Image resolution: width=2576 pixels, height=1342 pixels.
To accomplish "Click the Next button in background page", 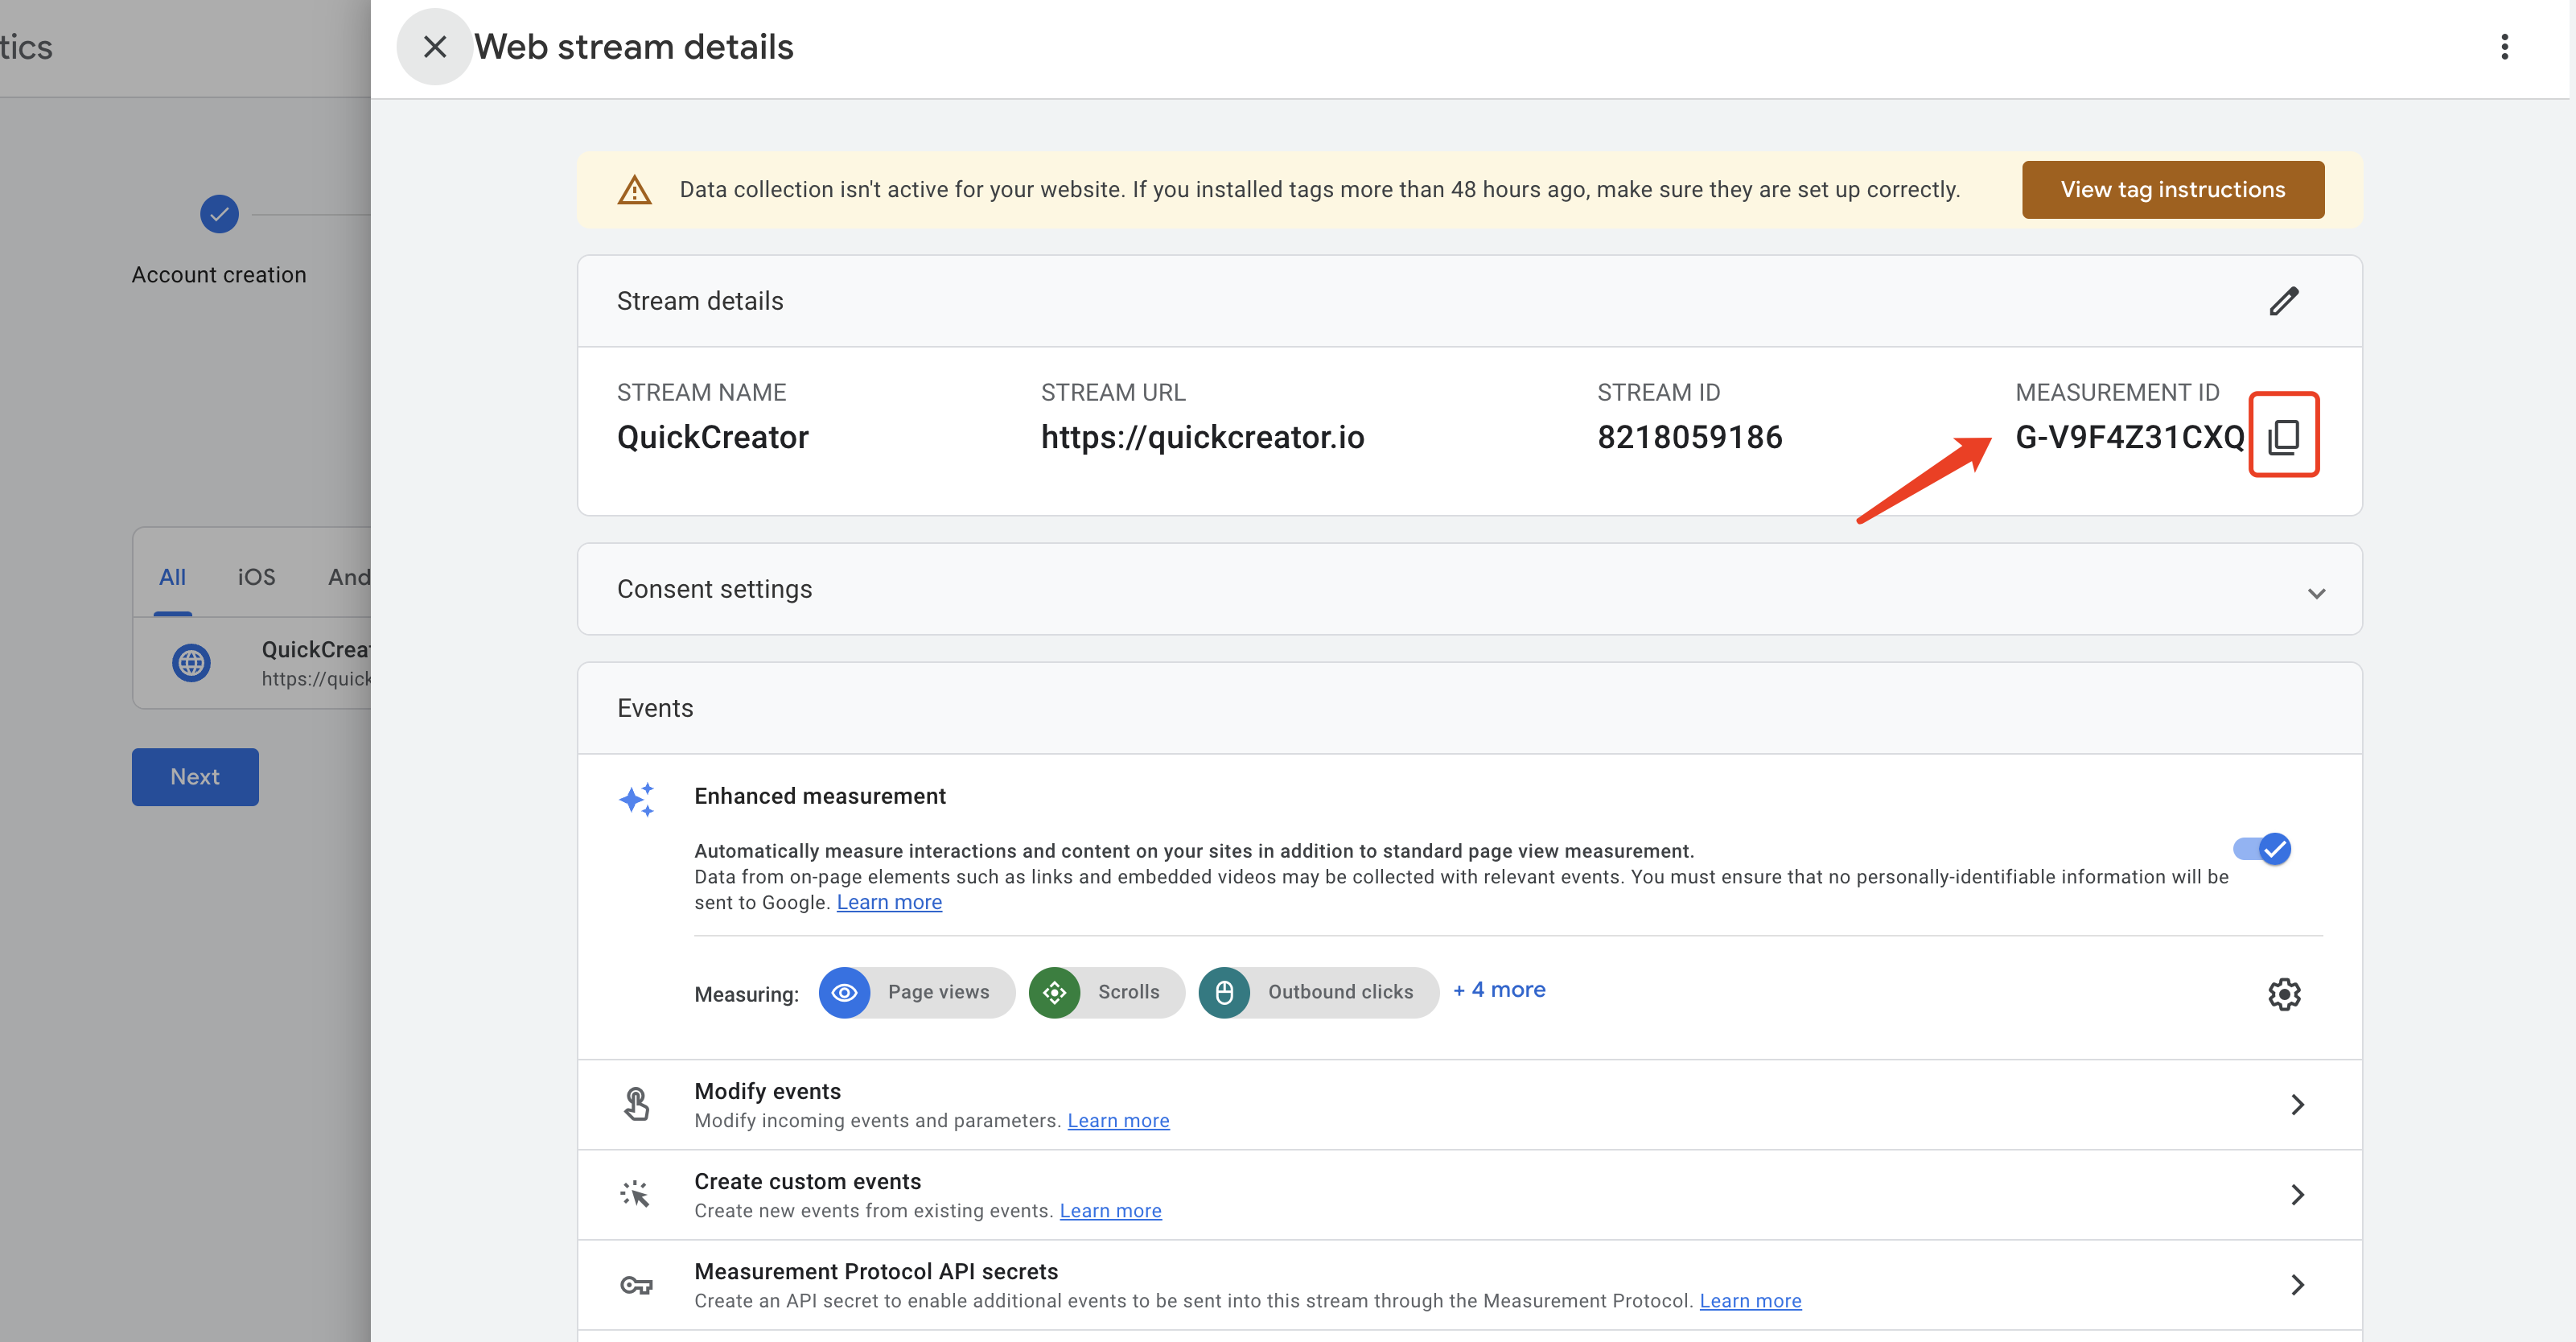I will 195,777.
